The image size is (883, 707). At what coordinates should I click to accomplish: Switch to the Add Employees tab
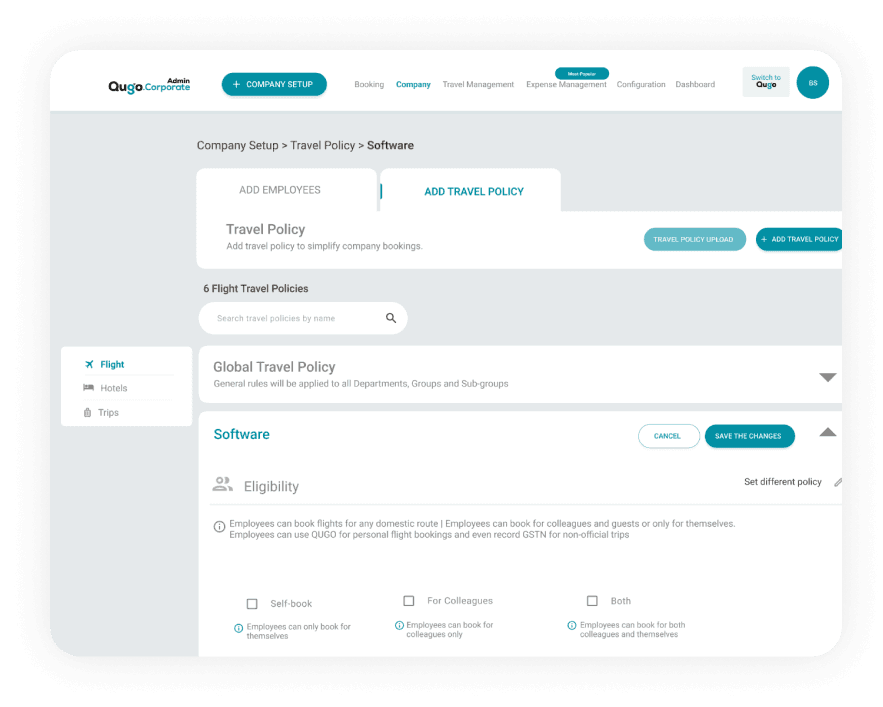(280, 190)
